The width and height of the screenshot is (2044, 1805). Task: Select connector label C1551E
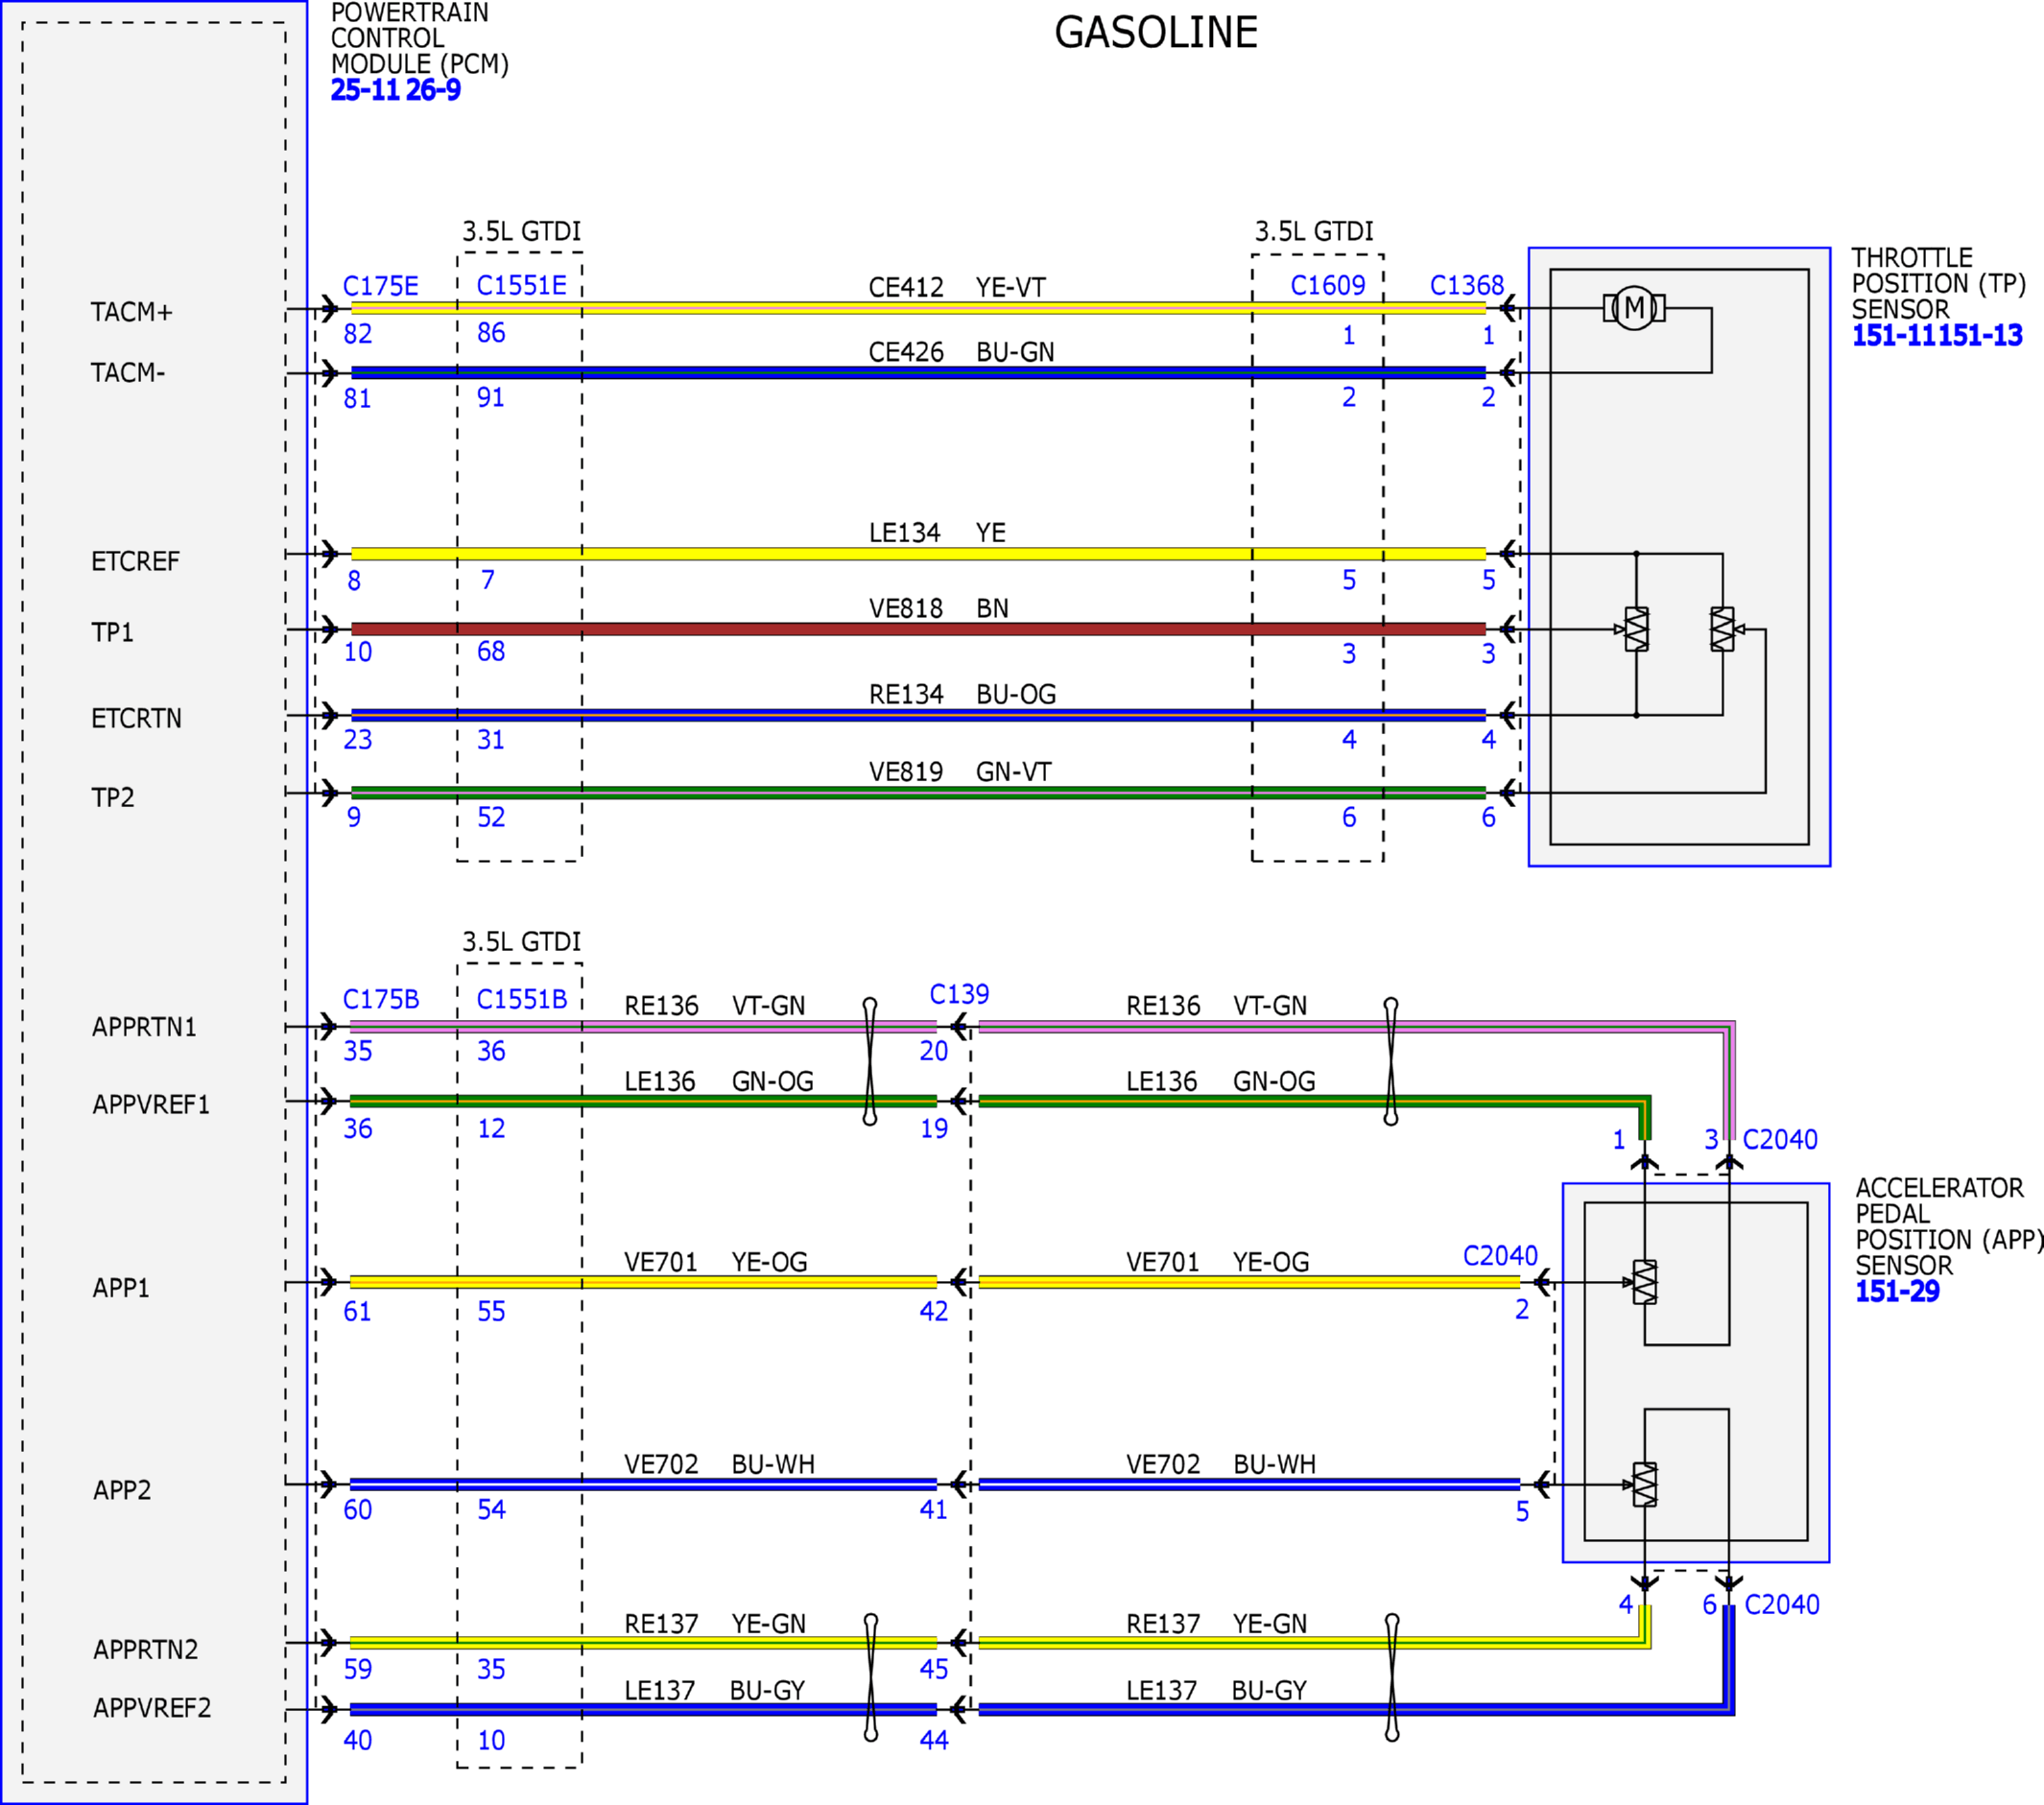521,285
